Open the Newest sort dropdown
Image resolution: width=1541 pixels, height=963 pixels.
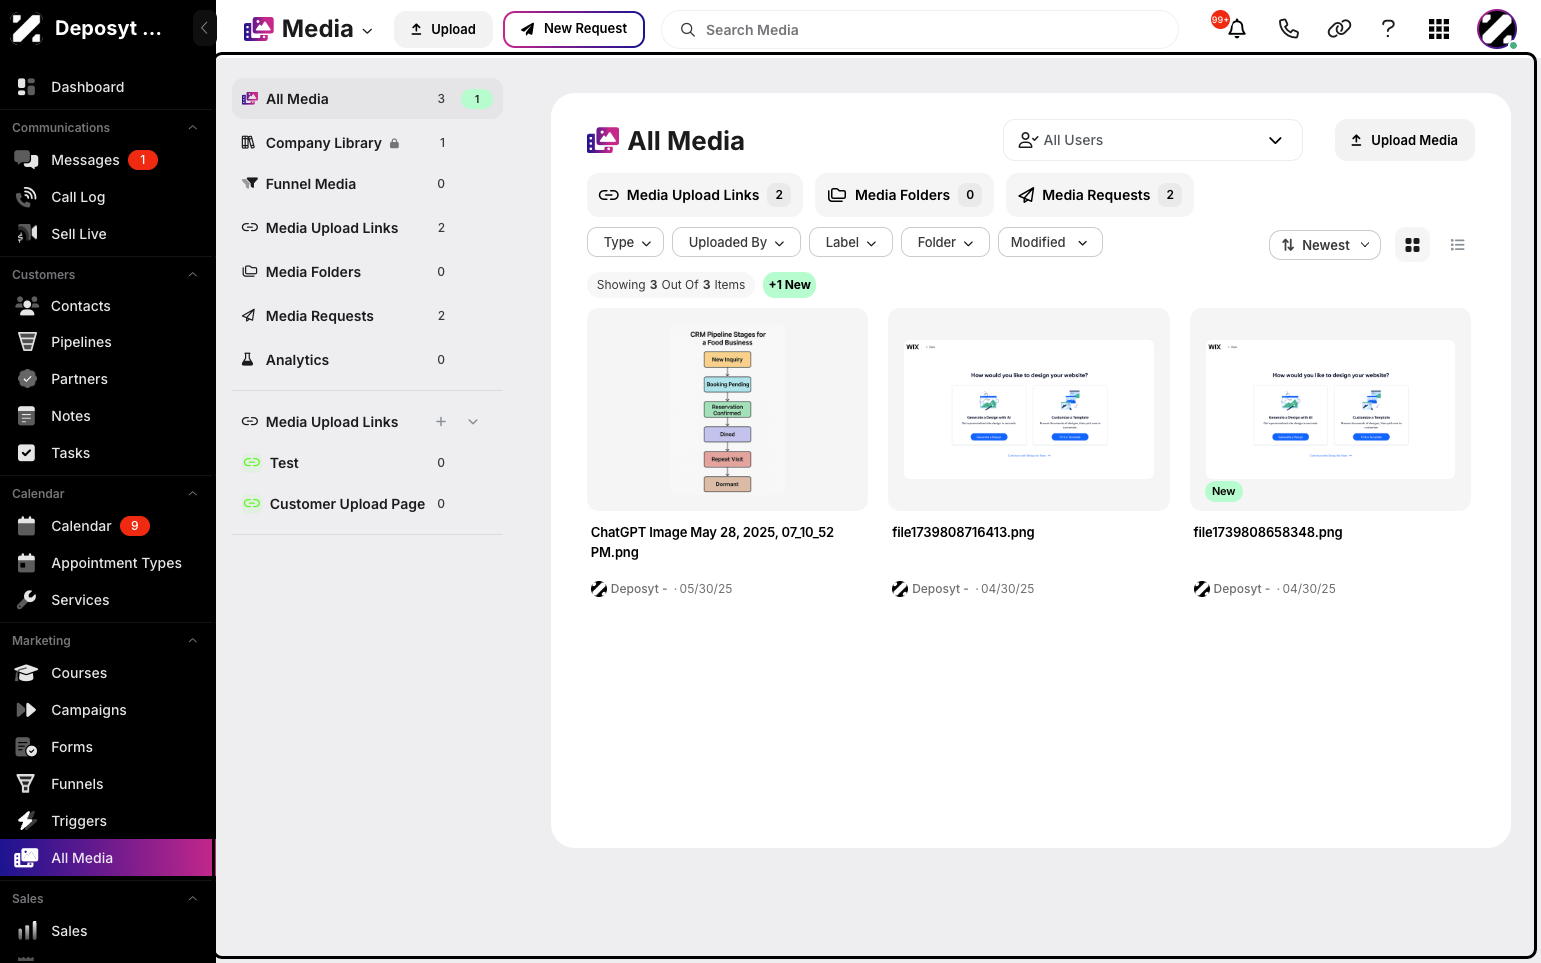pyautogui.click(x=1325, y=245)
